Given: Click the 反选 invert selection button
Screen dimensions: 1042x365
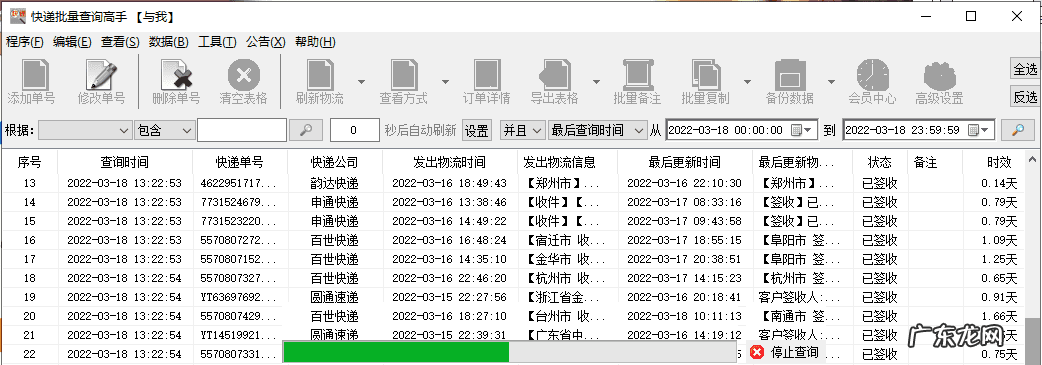Looking at the screenshot, I should [x=1025, y=97].
